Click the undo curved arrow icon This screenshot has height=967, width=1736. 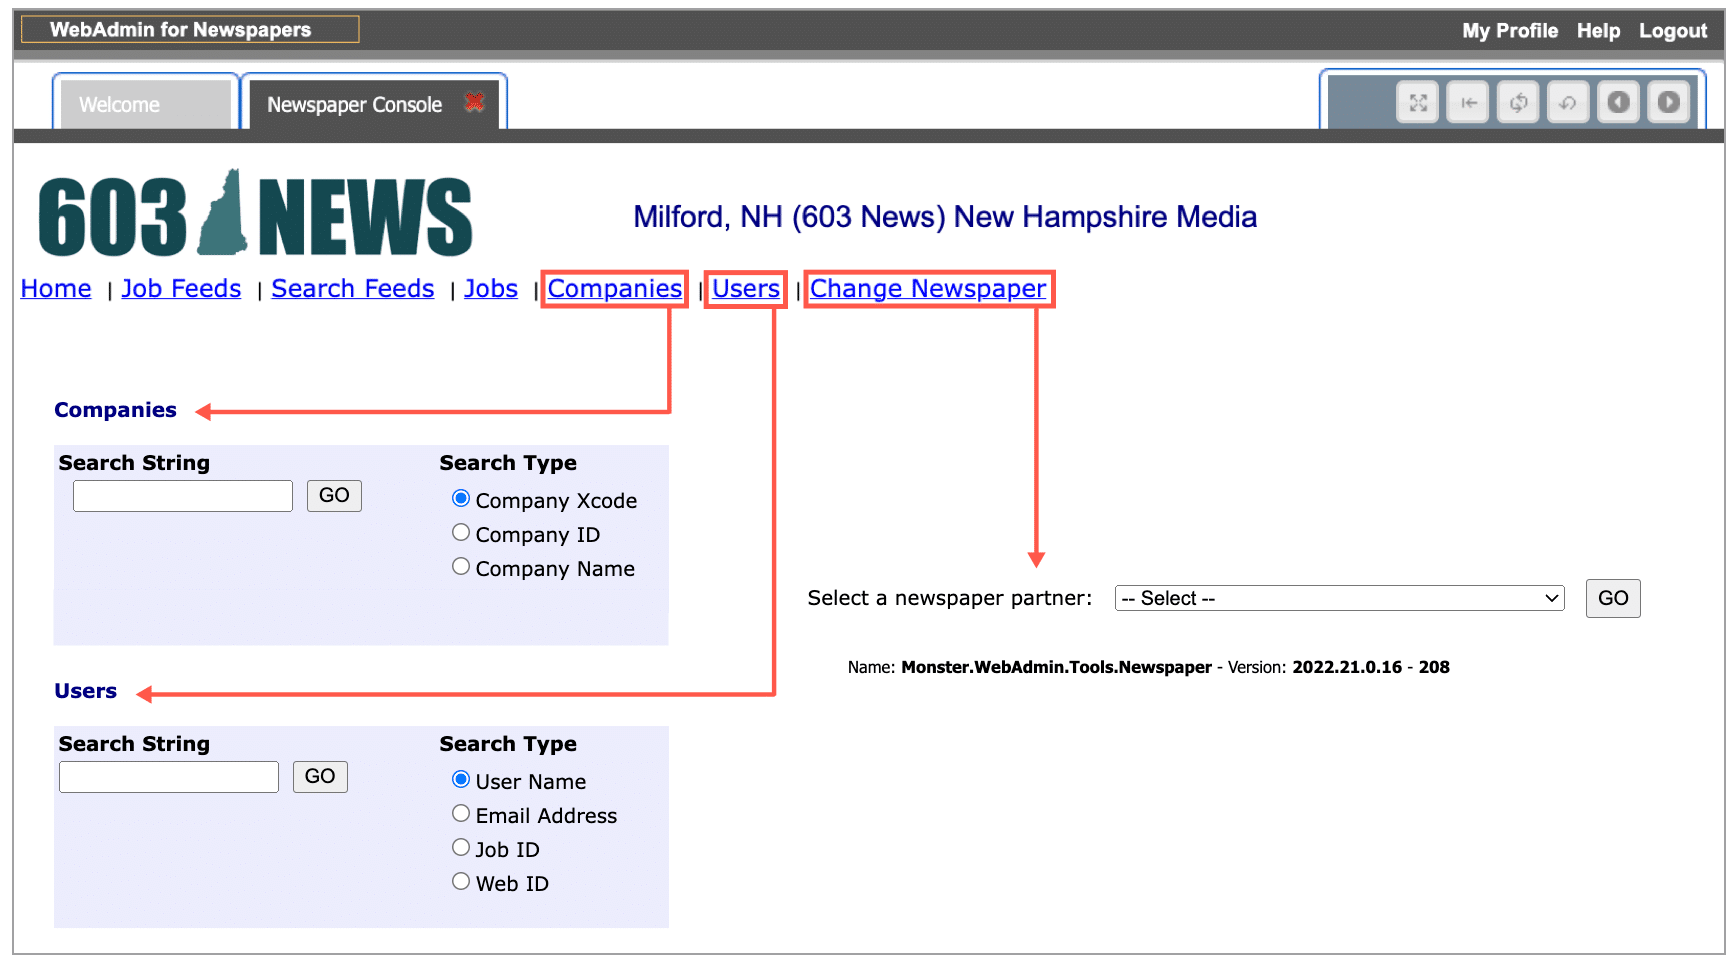[x=1568, y=102]
